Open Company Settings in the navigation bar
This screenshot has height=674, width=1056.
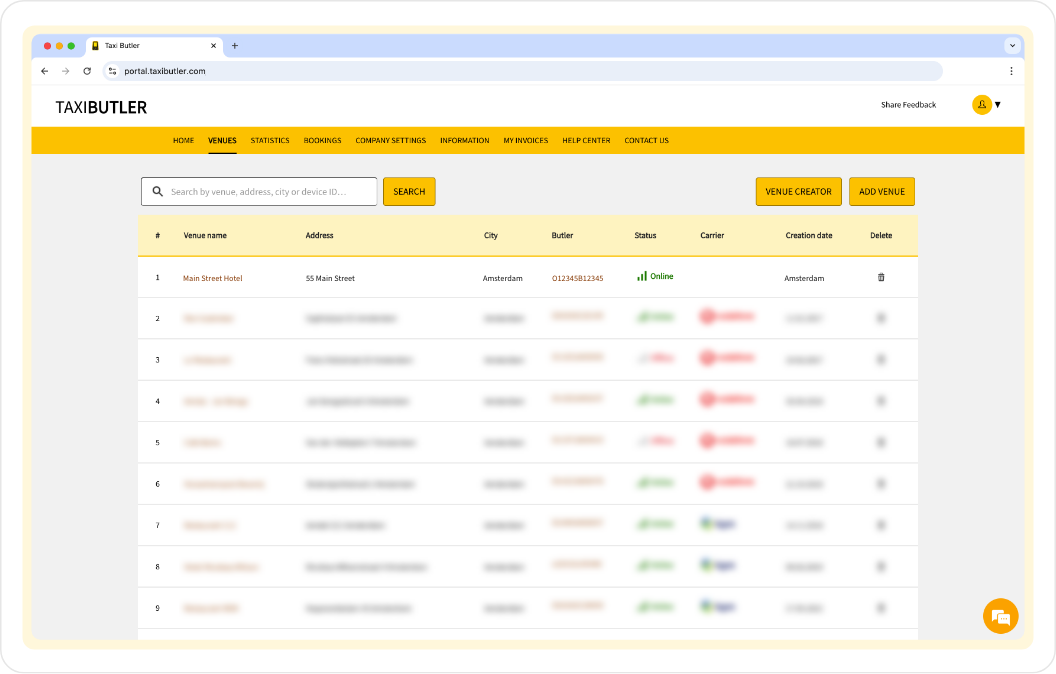390,141
